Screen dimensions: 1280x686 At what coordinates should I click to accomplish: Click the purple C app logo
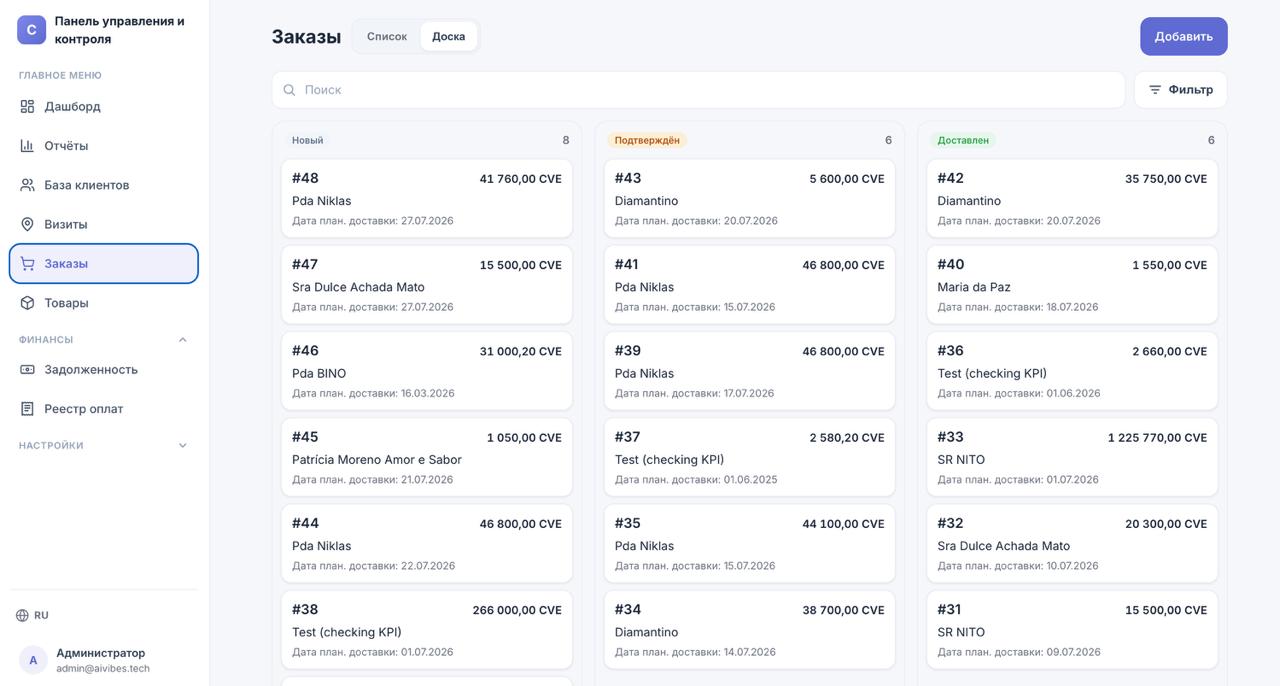(31, 30)
